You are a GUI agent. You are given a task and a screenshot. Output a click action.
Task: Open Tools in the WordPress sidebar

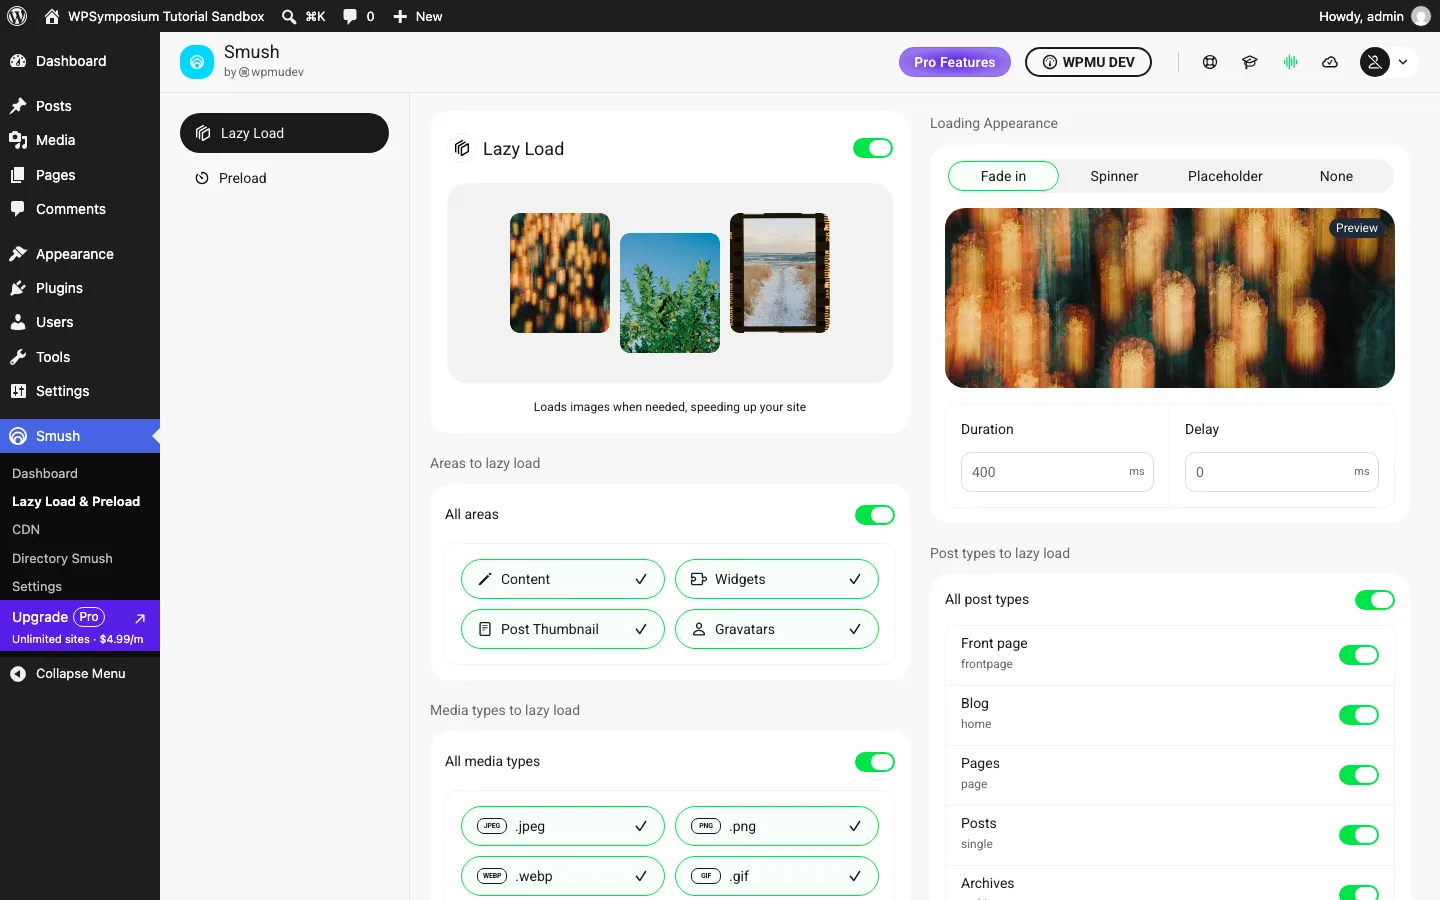pos(80,357)
